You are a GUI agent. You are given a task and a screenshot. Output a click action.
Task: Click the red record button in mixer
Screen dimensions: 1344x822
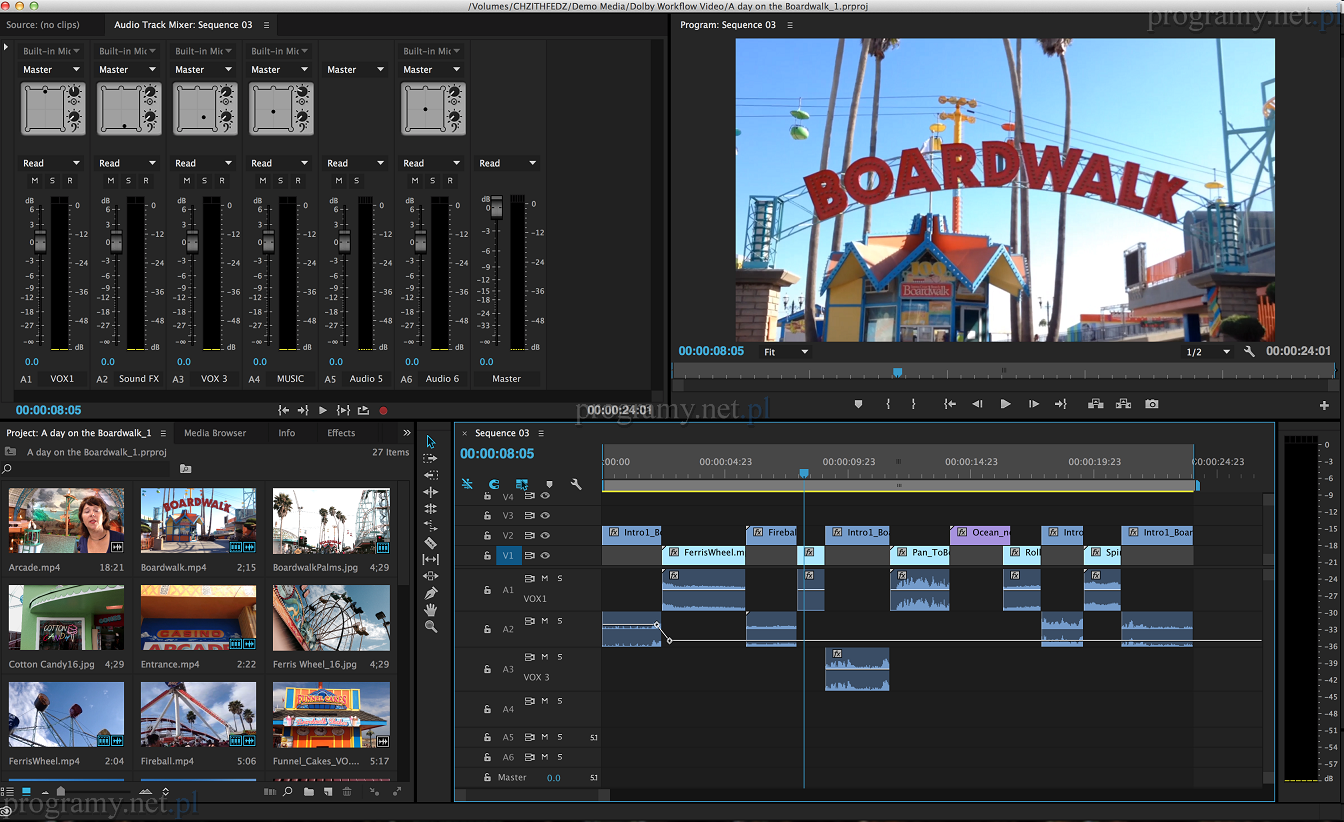(x=383, y=410)
